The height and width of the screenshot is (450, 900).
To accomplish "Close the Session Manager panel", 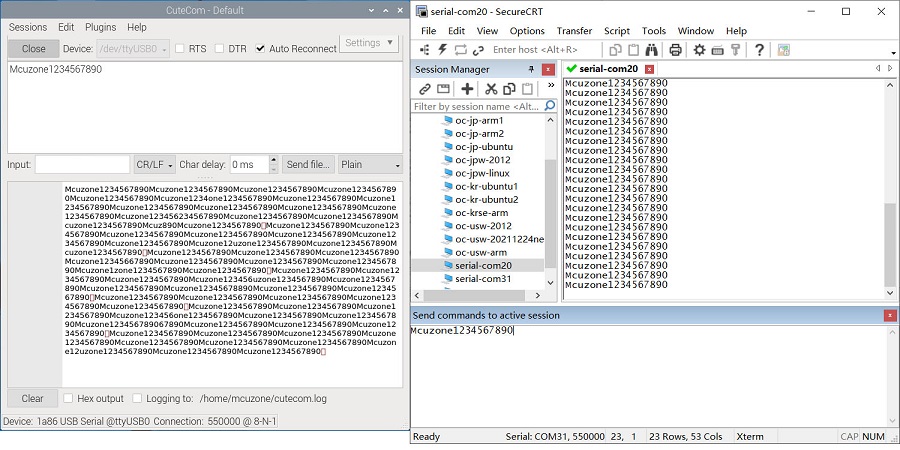I will (x=548, y=69).
